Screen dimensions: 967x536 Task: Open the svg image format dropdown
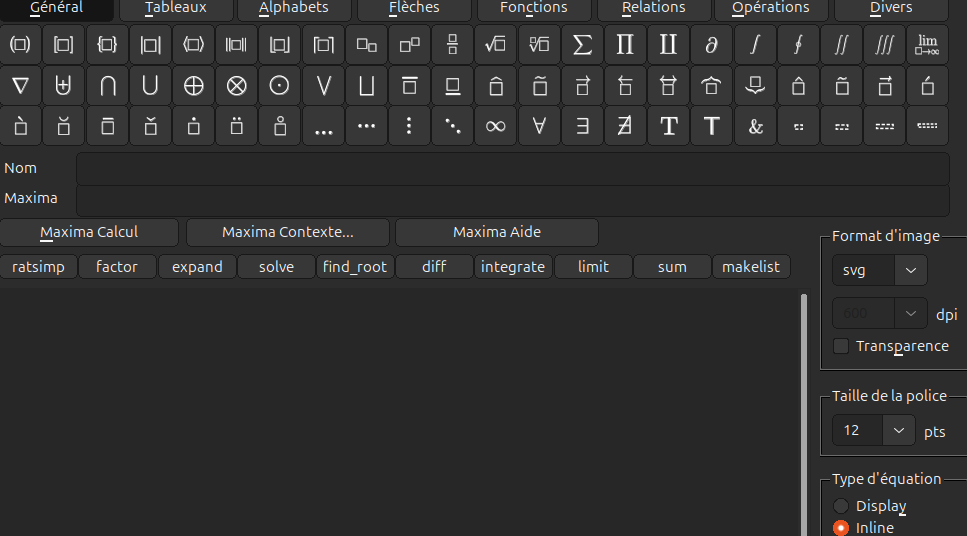coord(879,271)
